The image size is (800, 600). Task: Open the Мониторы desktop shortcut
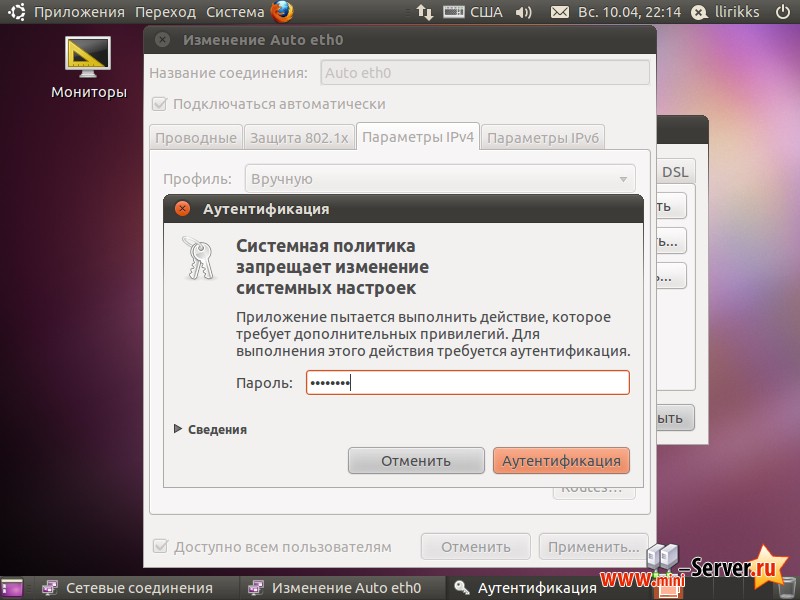88,55
